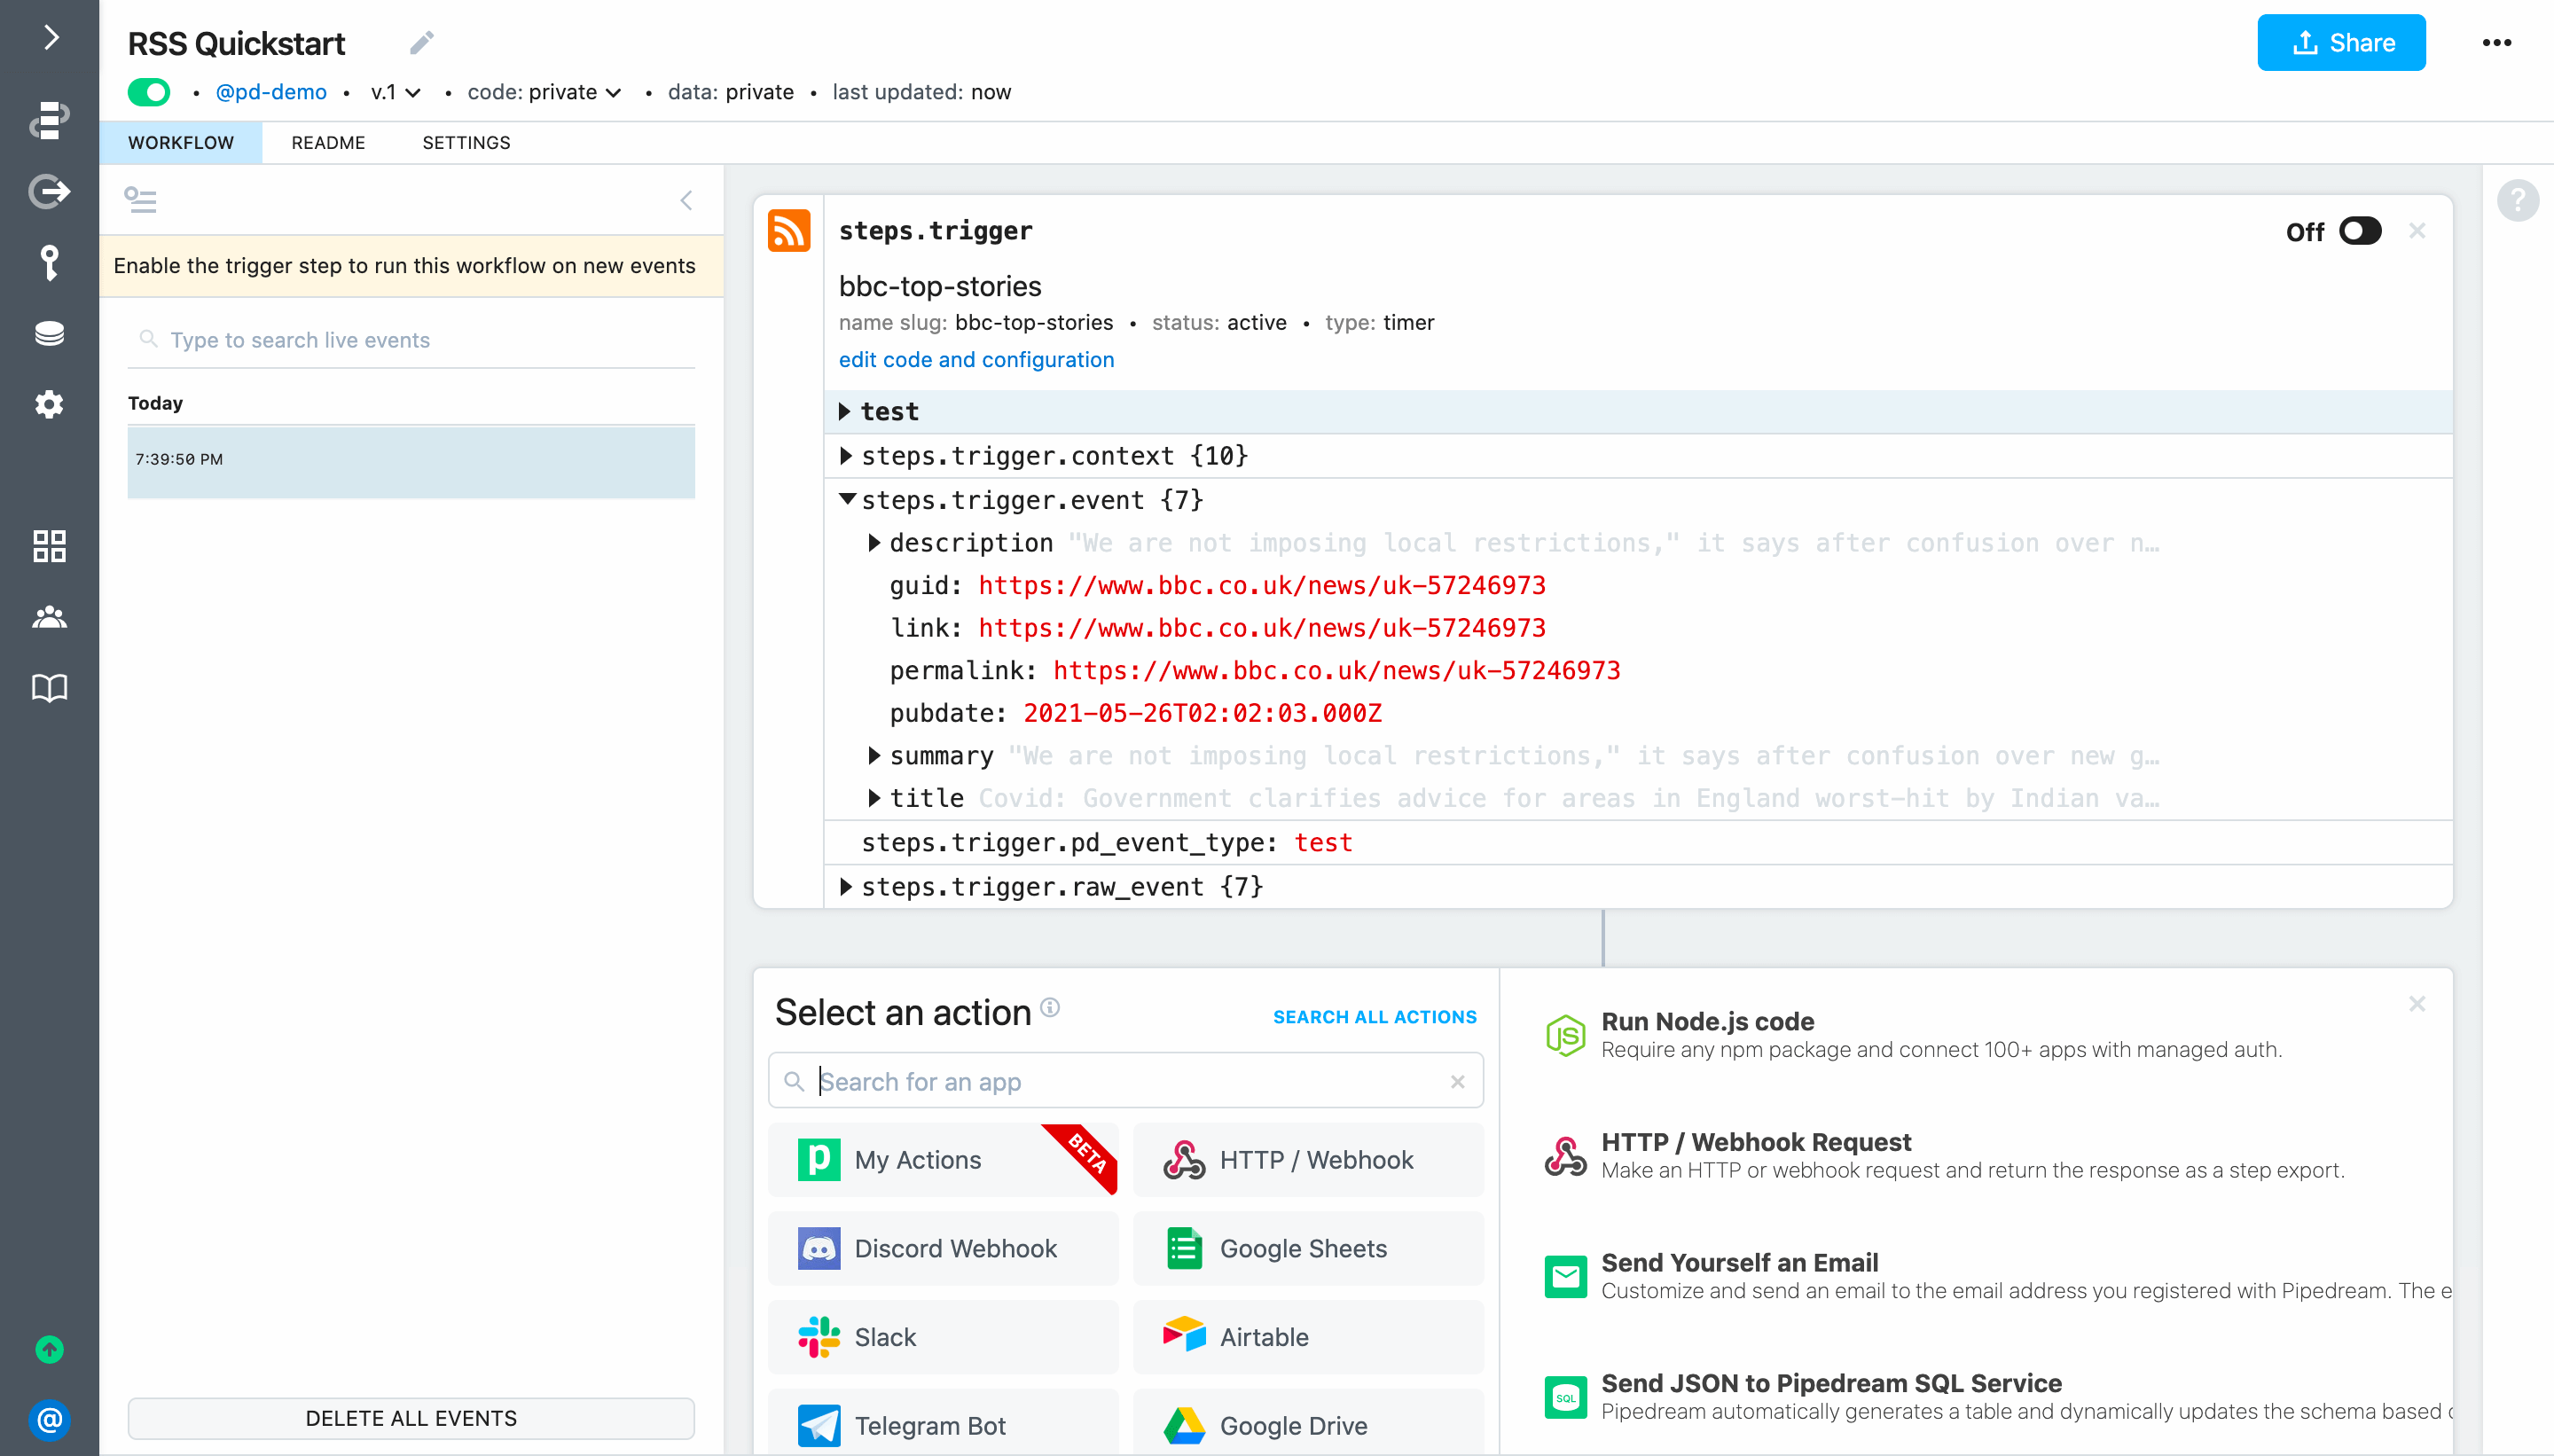Open the settings gear in sidebar
The image size is (2554, 1456).
pyautogui.click(x=49, y=405)
